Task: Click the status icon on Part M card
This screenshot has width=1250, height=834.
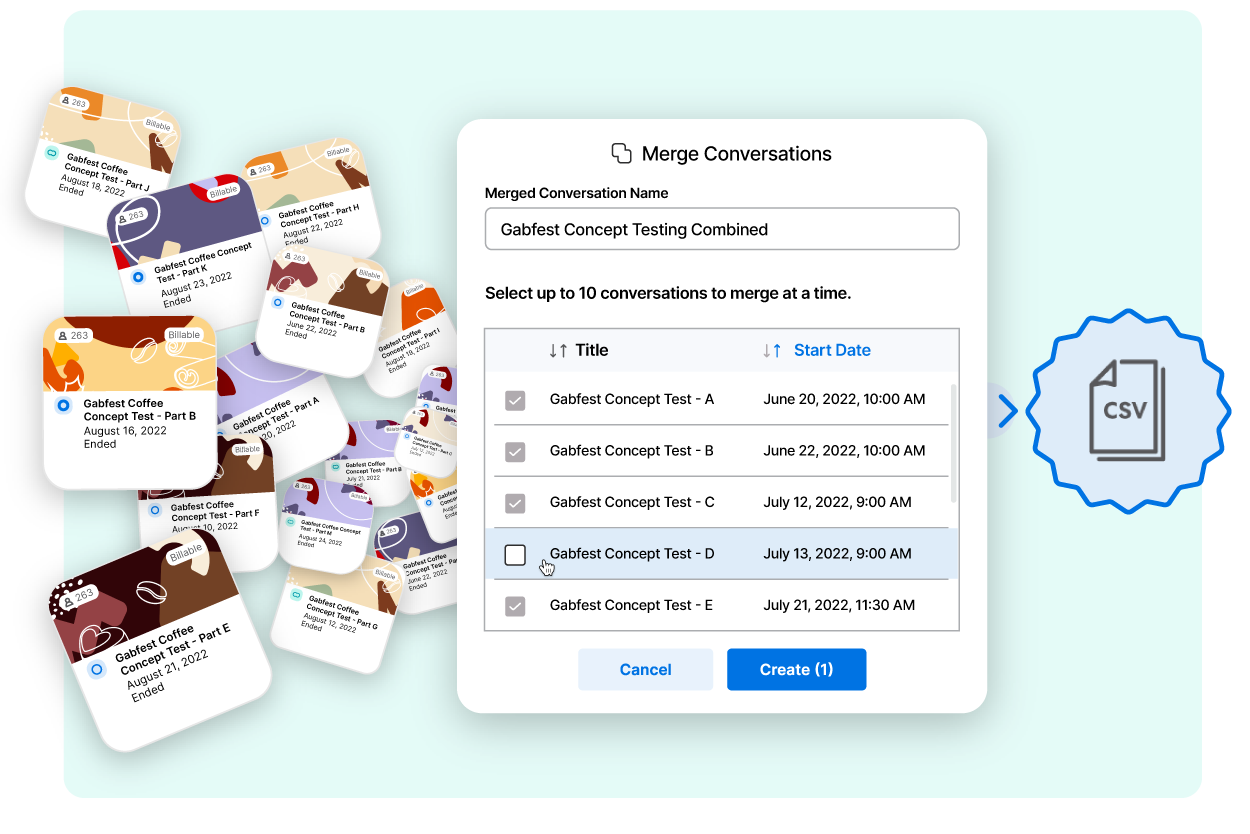Action: (x=290, y=521)
